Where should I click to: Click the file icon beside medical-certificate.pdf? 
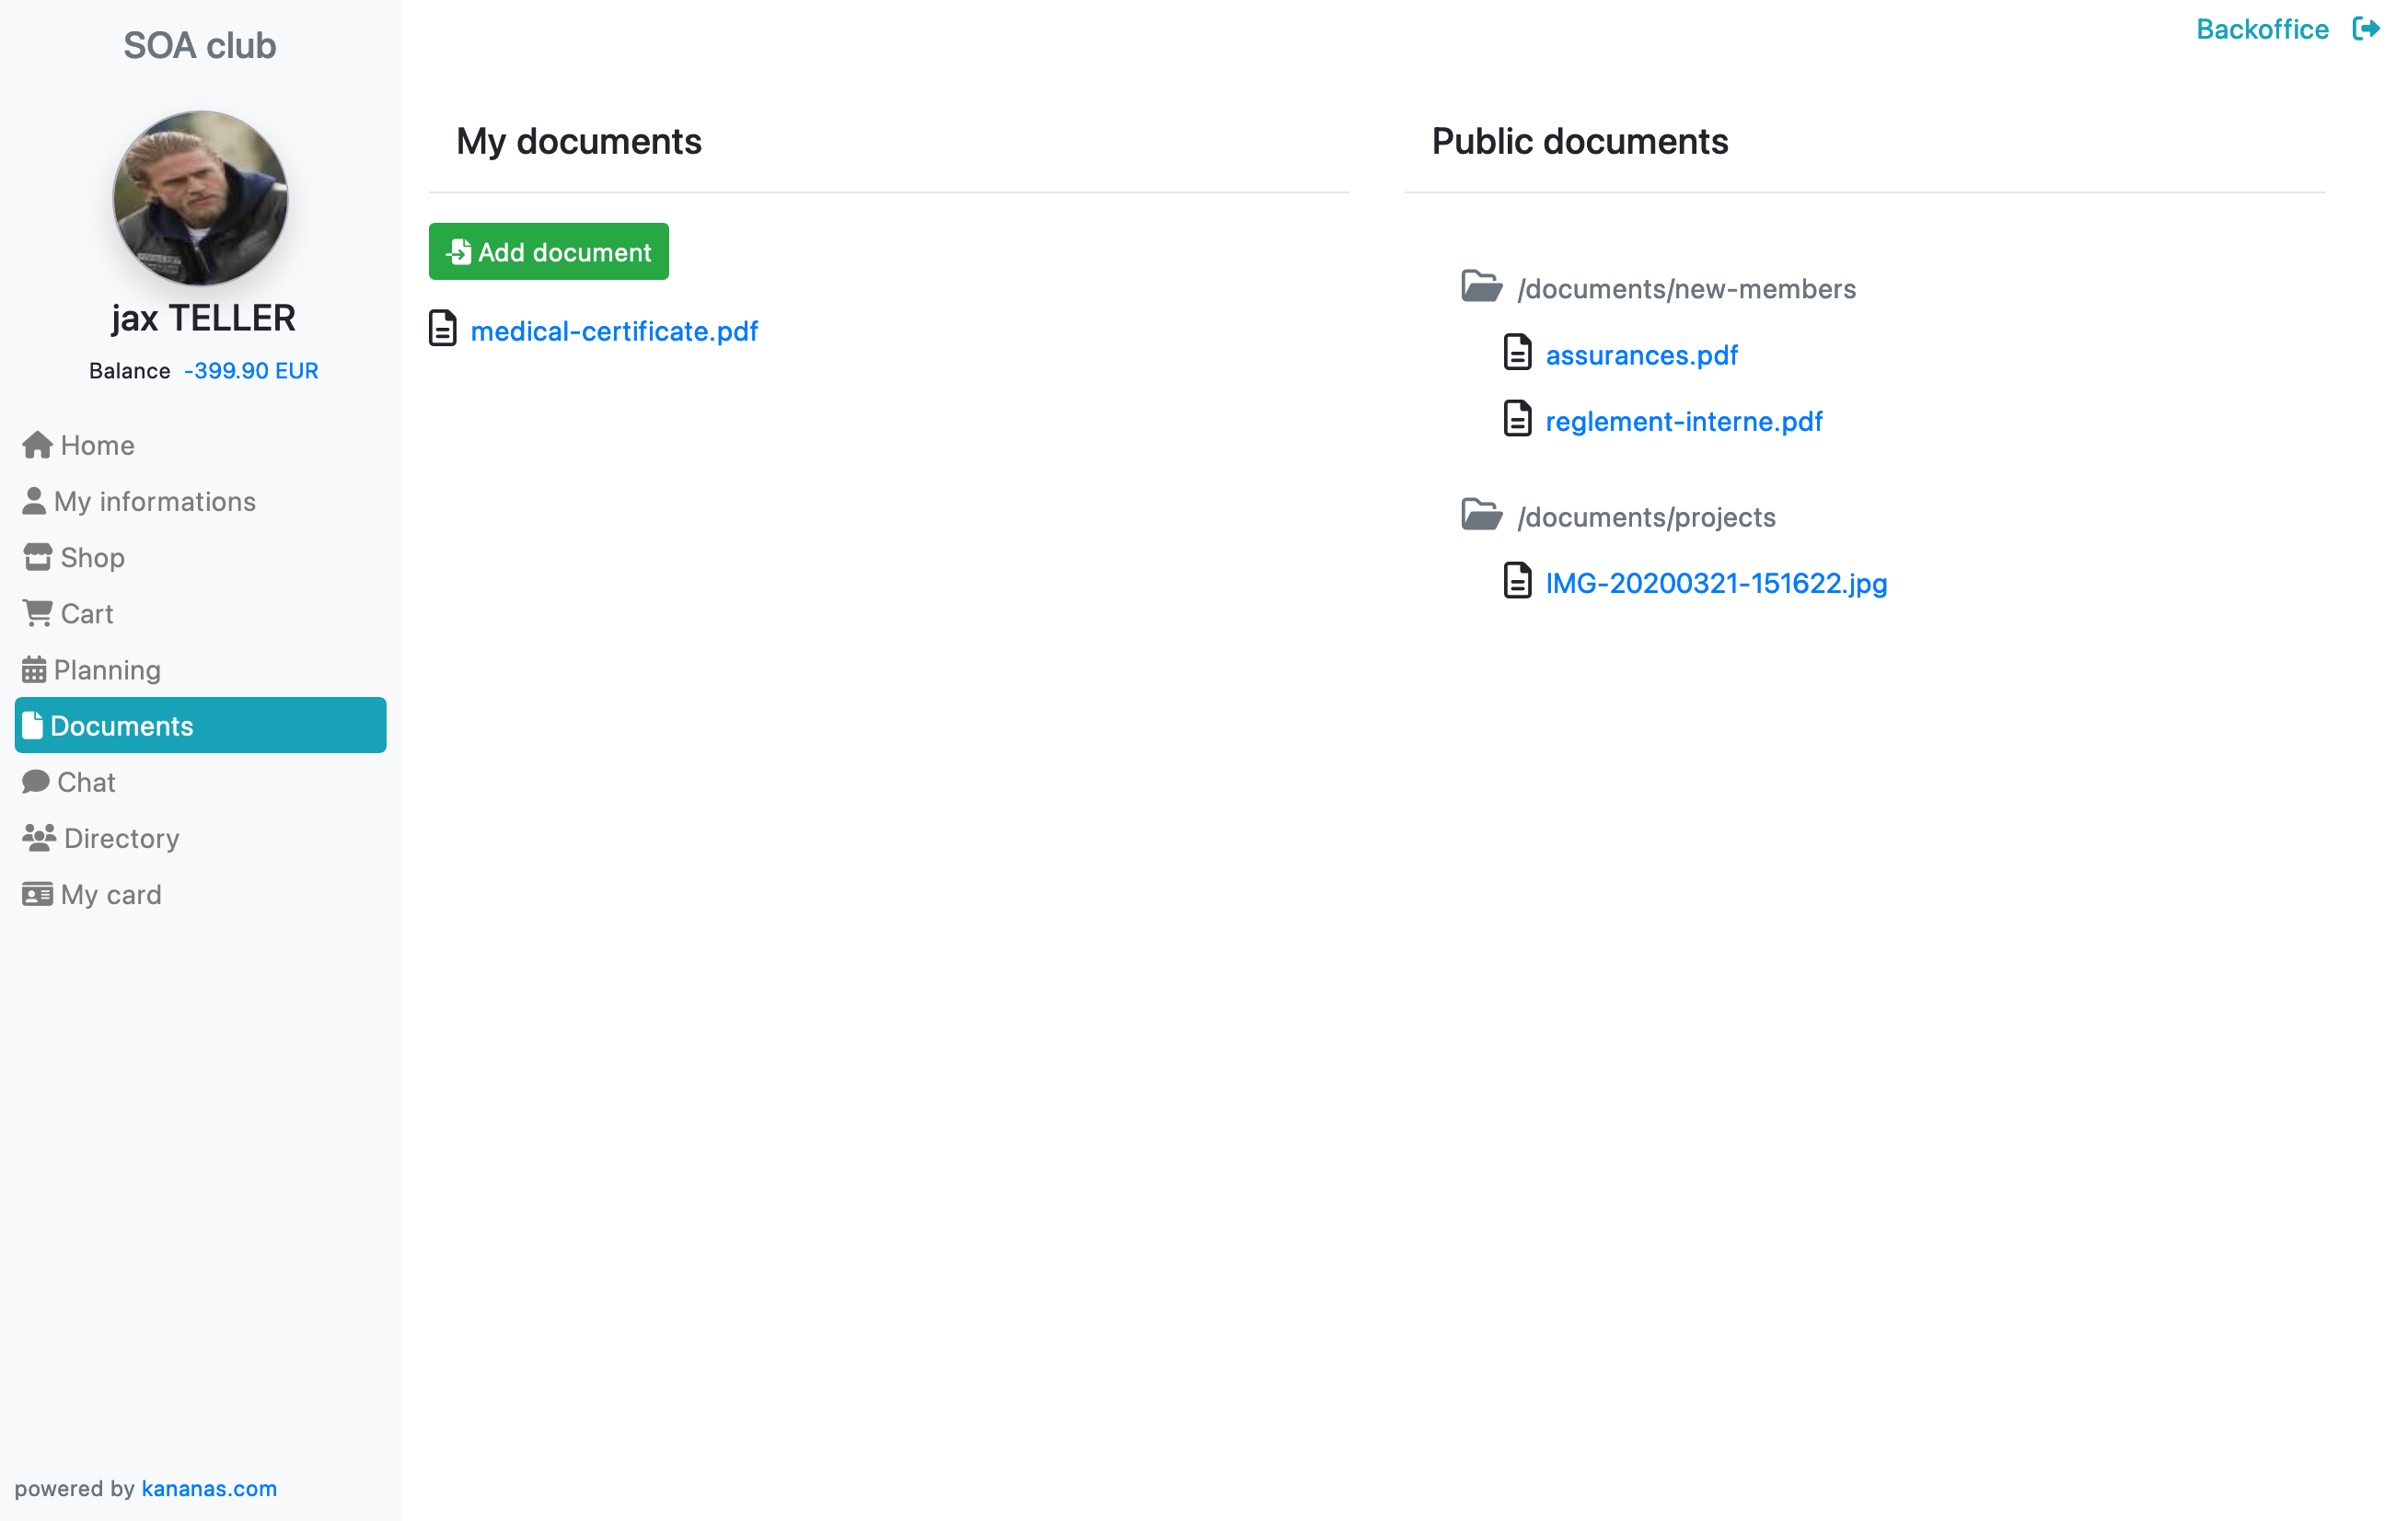pos(443,329)
